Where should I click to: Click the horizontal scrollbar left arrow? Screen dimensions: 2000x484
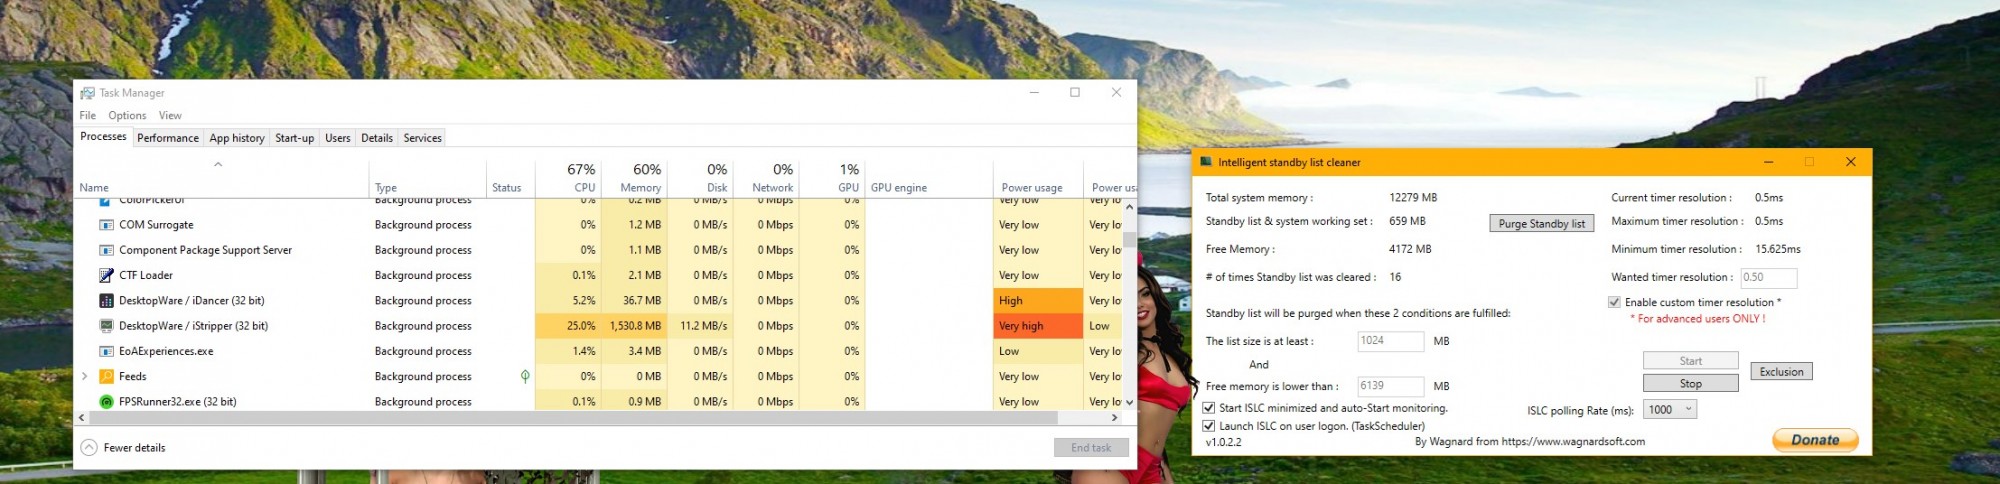pyautogui.click(x=81, y=417)
